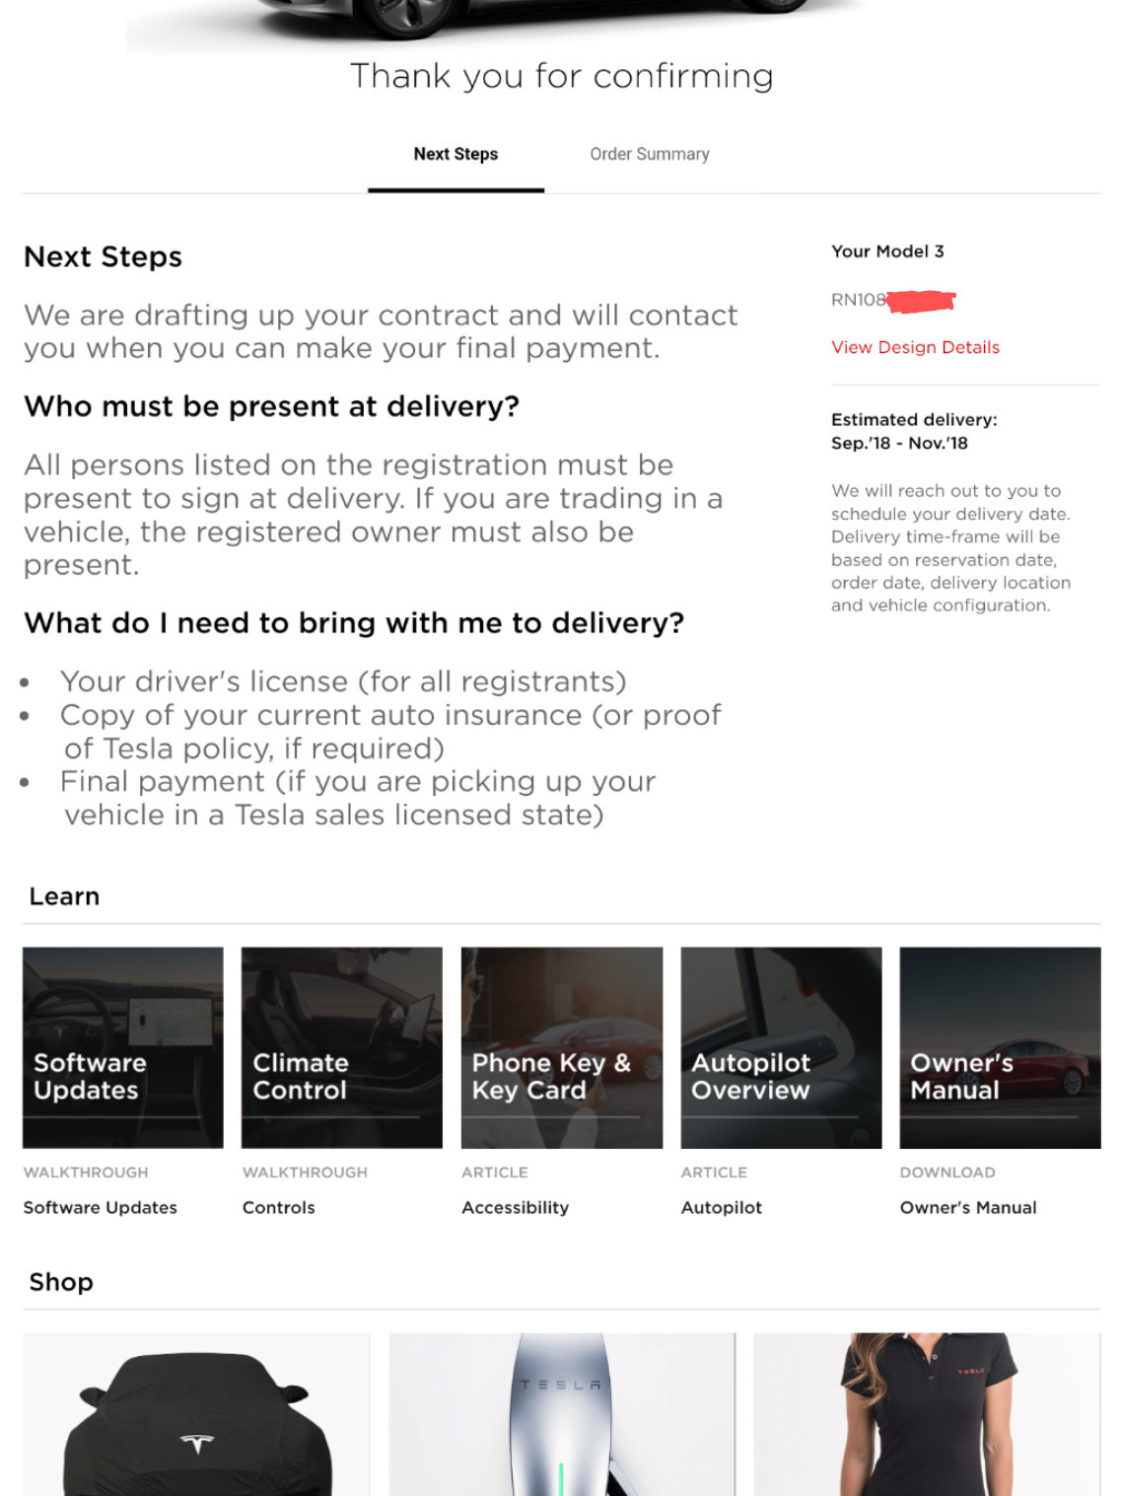Click the redacted RN108 reservation number

tap(893, 300)
